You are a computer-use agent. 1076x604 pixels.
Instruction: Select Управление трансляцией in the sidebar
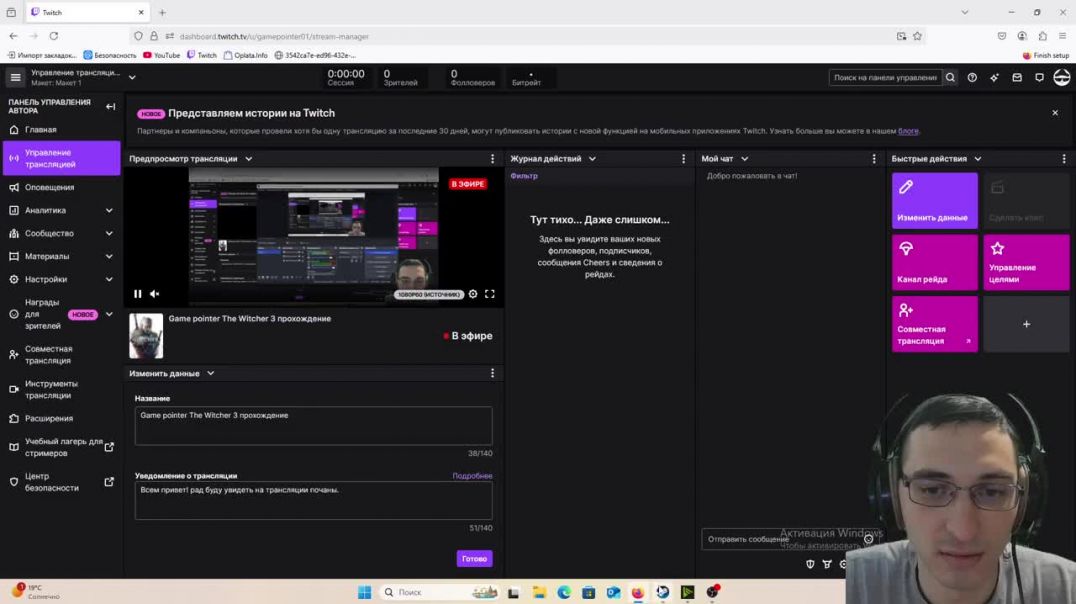tap(62, 159)
